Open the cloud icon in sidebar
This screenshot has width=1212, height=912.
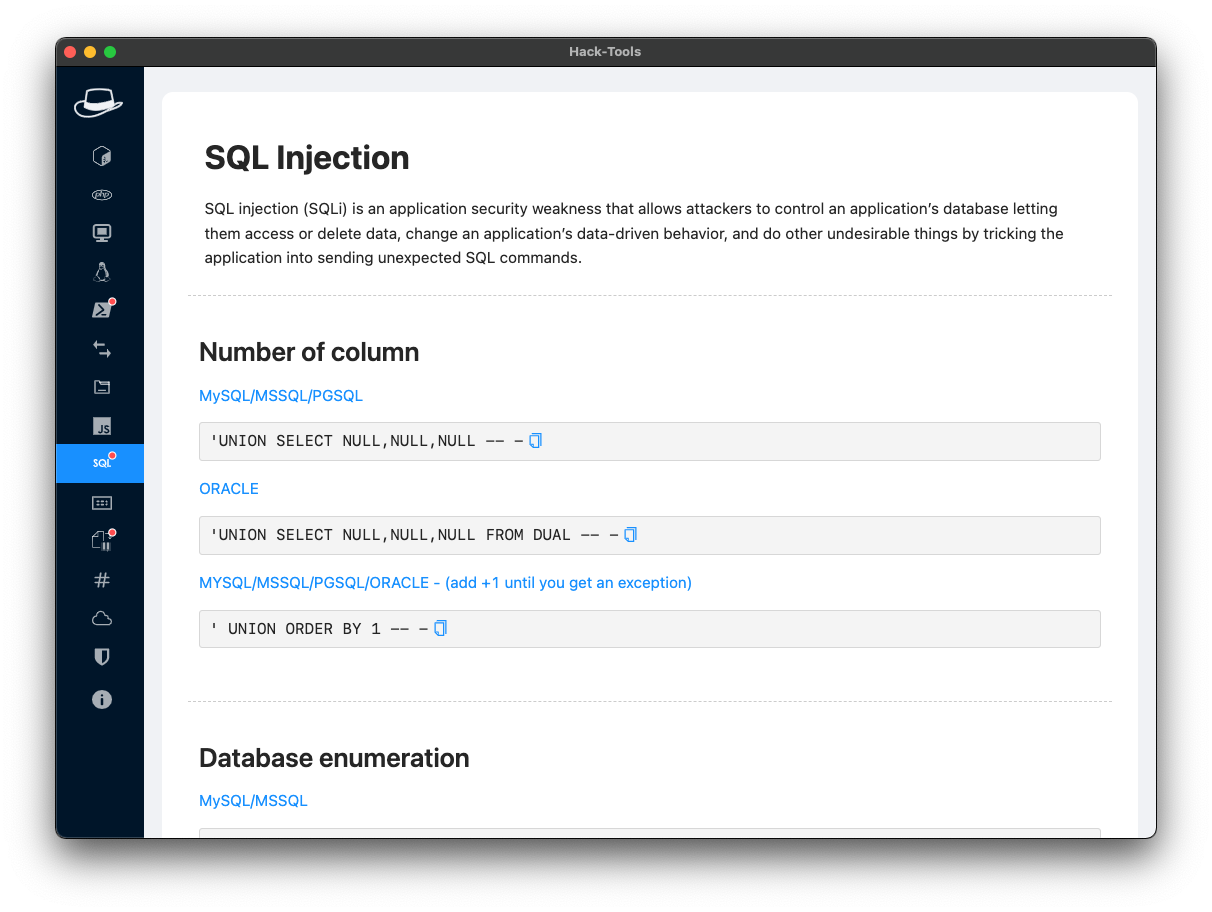coord(101,618)
